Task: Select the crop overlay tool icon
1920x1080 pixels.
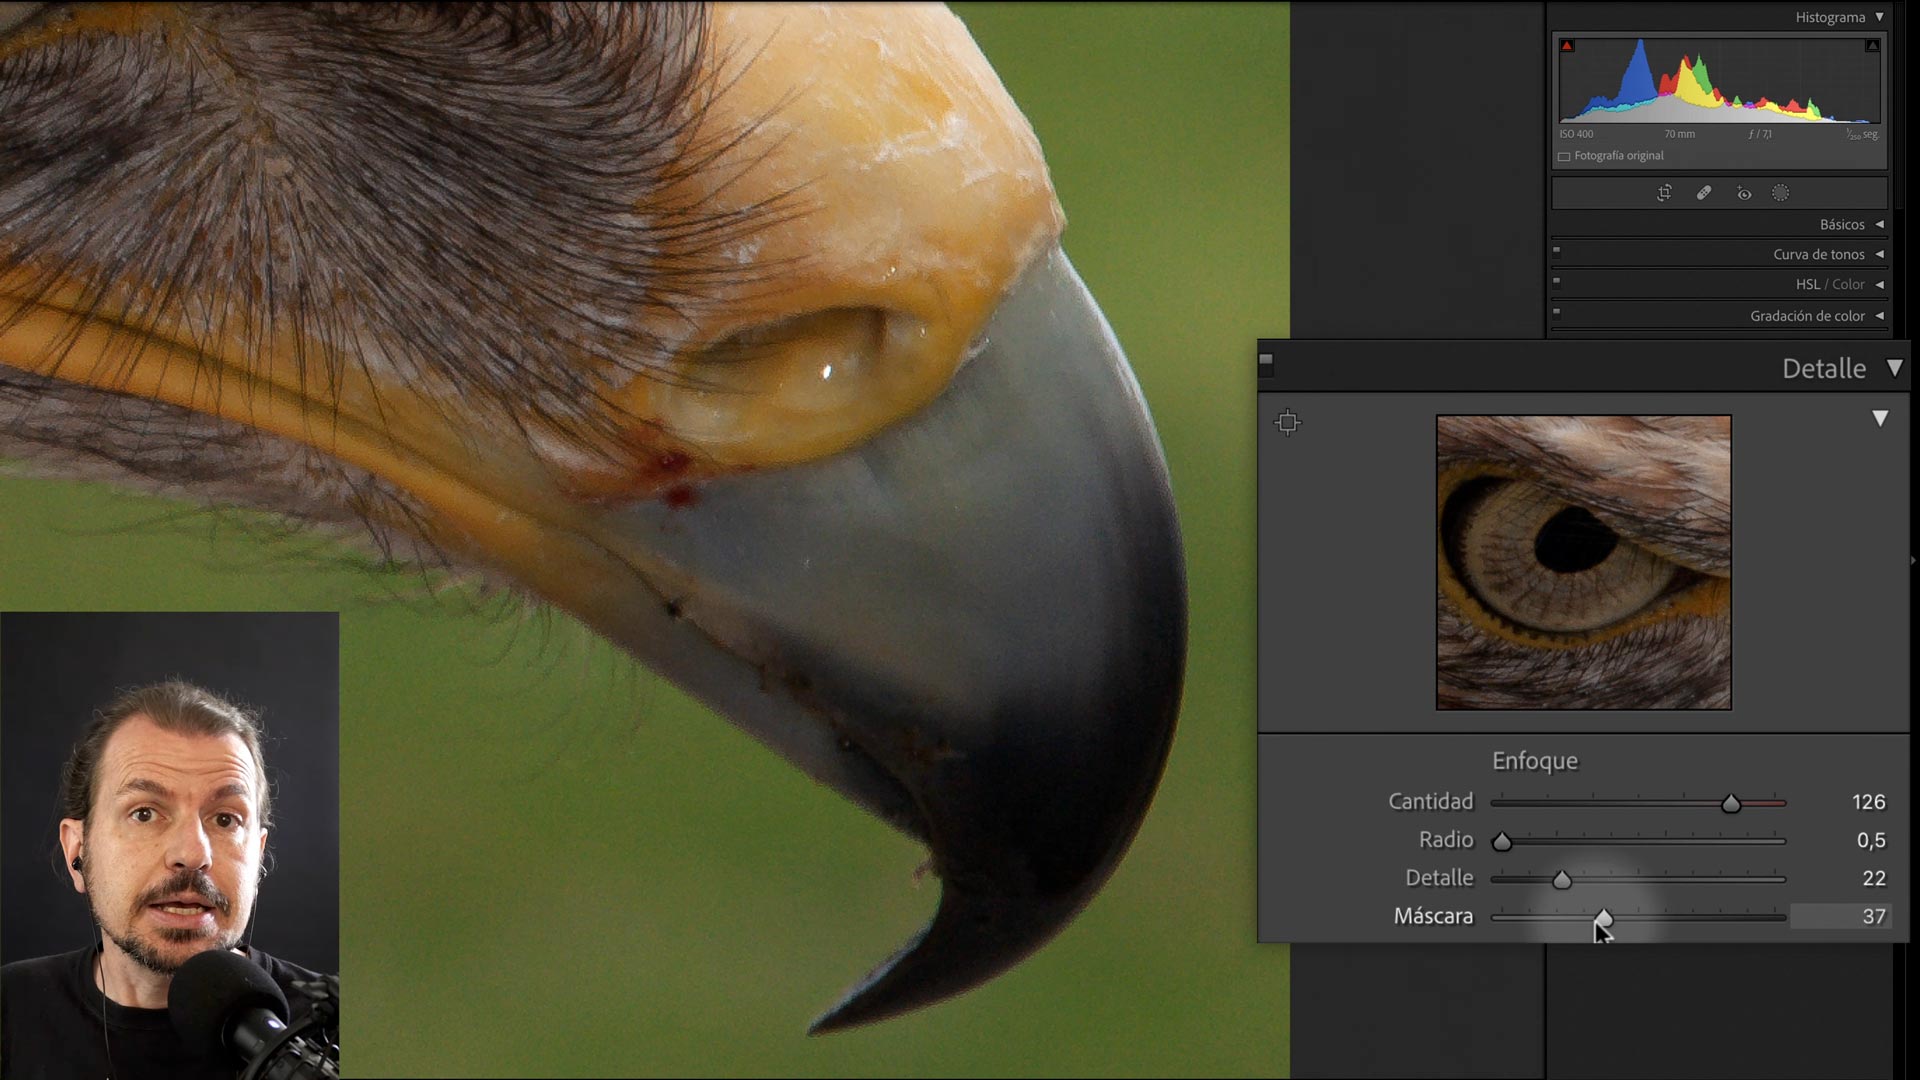Action: (1664, 193)
